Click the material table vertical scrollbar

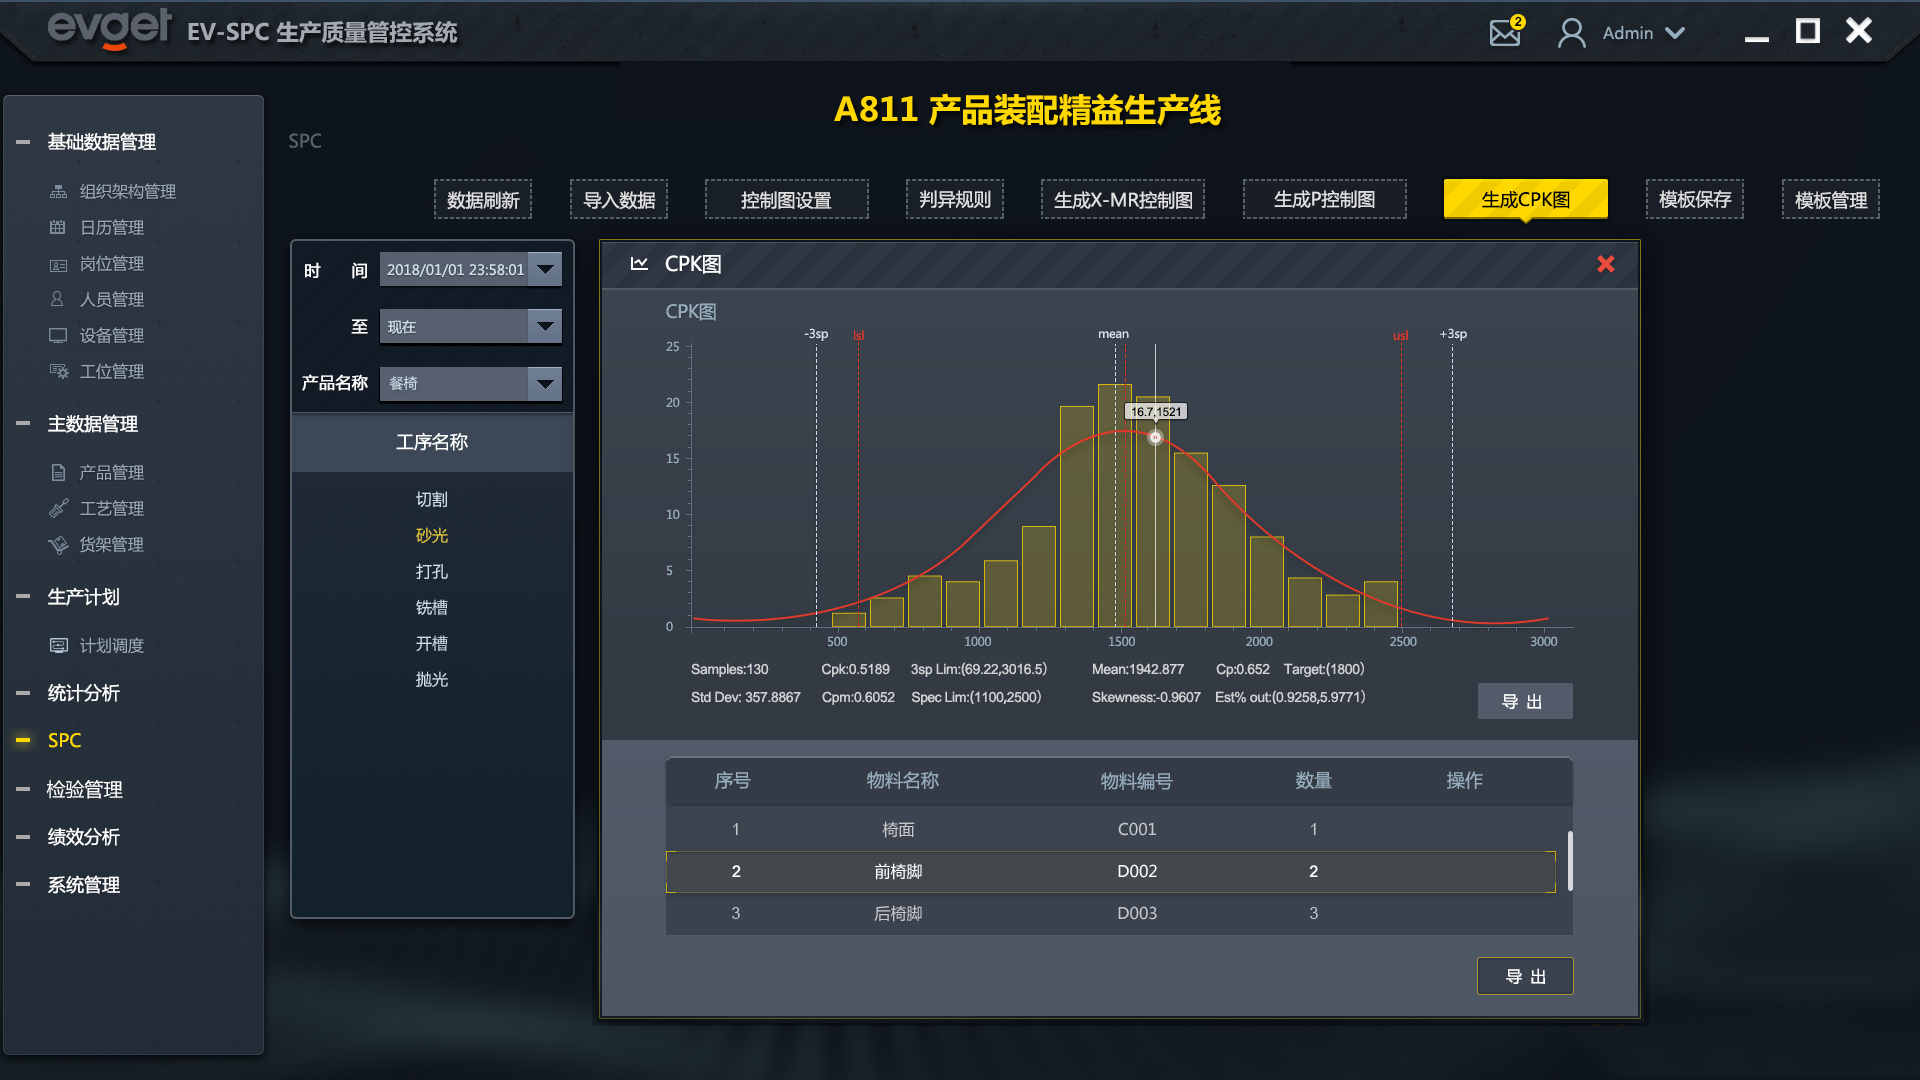[1570, 860]
